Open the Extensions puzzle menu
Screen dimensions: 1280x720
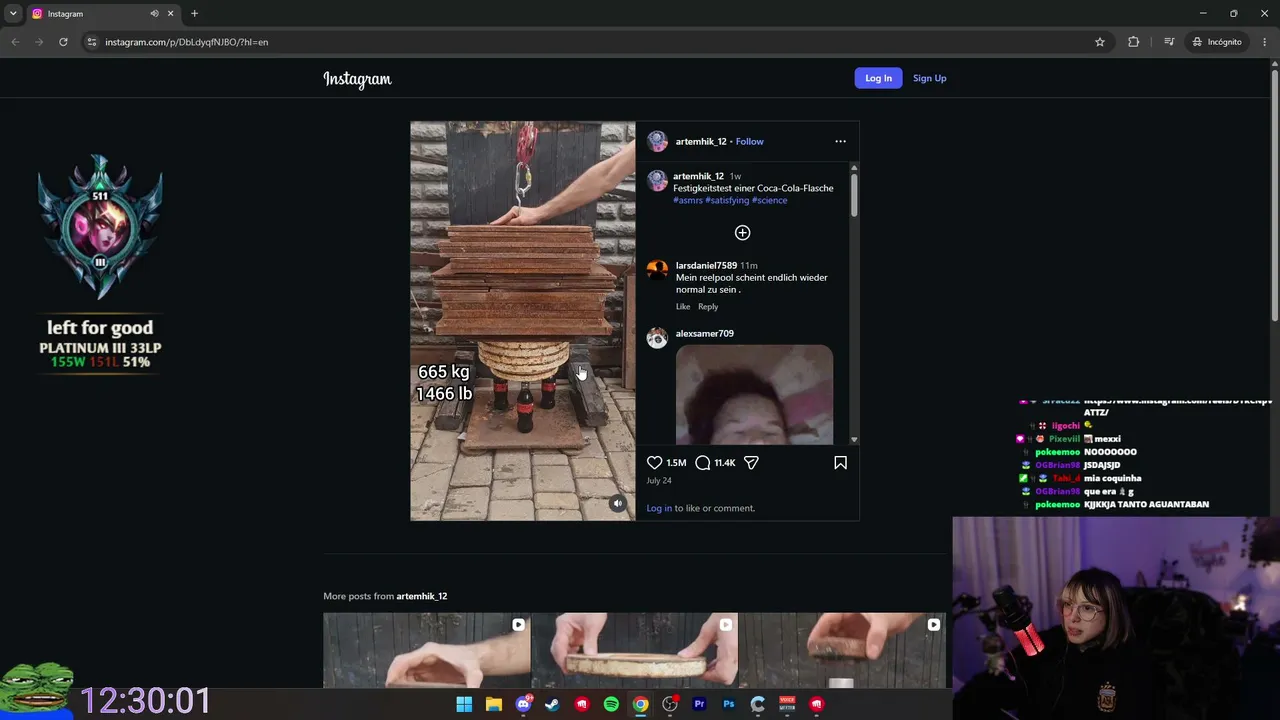tap(1133, 42)
